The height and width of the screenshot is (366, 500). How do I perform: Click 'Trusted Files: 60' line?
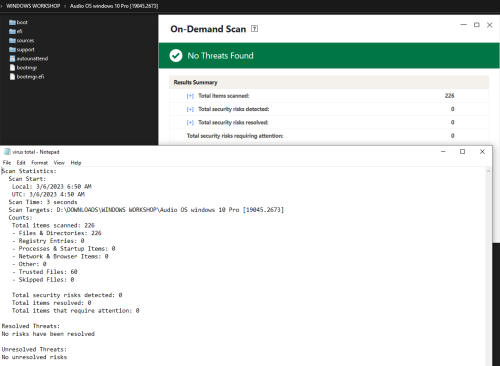click(x=45, y=272)
